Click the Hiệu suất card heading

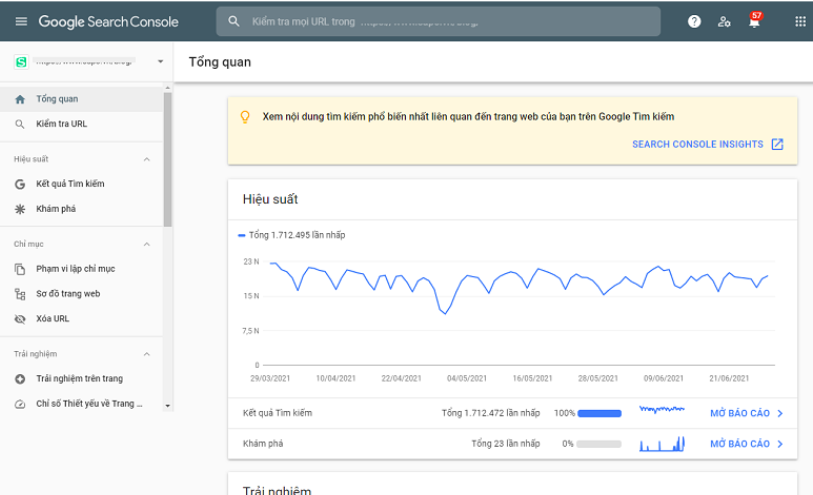coord(270,200)
